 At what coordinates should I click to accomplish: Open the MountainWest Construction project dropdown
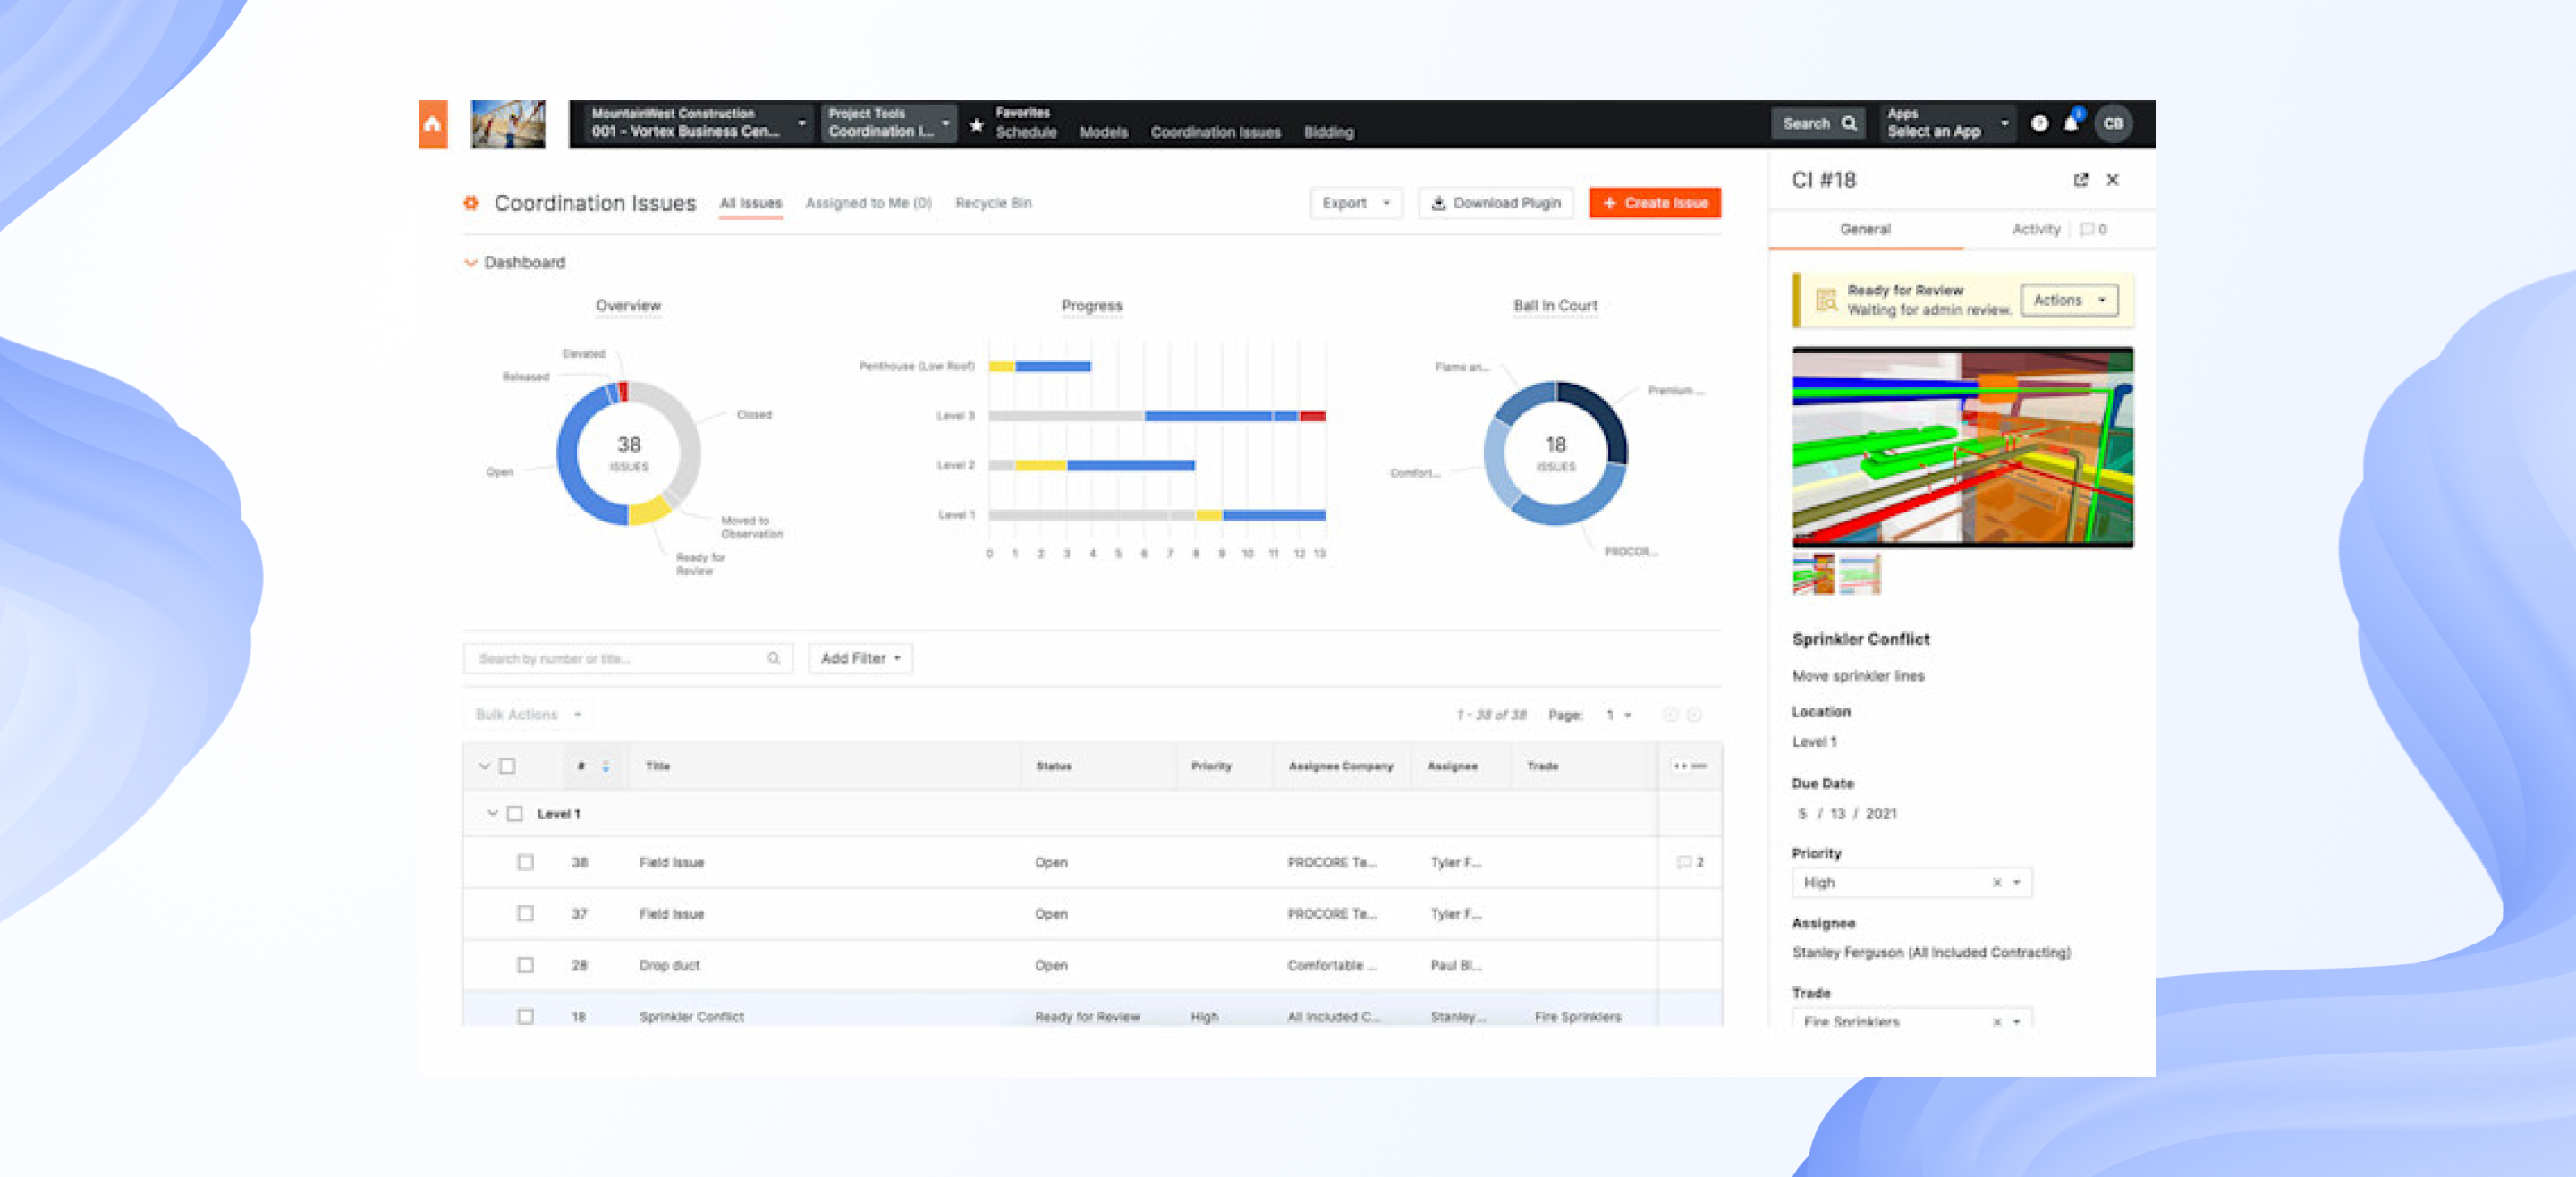[698, 123]
